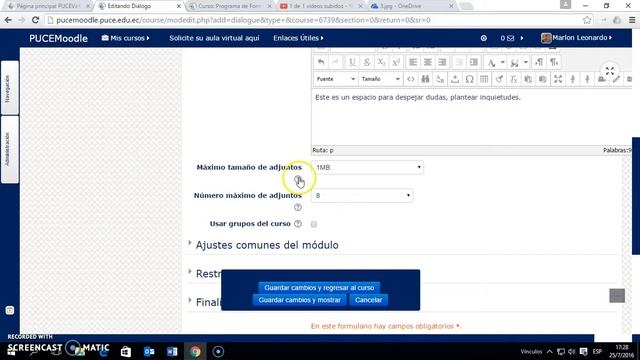Image resolution: width=640 pixels, height=360 pixels.
Task: Align text right in the editor
Action: pos(442,62)
